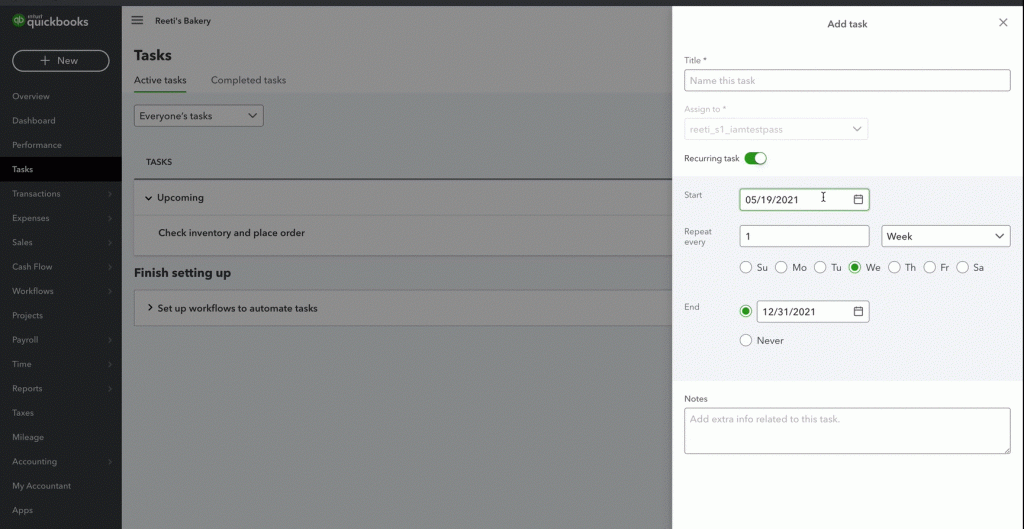Click the QuickBooks logo
This screenshot has height=529, width=1024.
[x=50, y=21]
